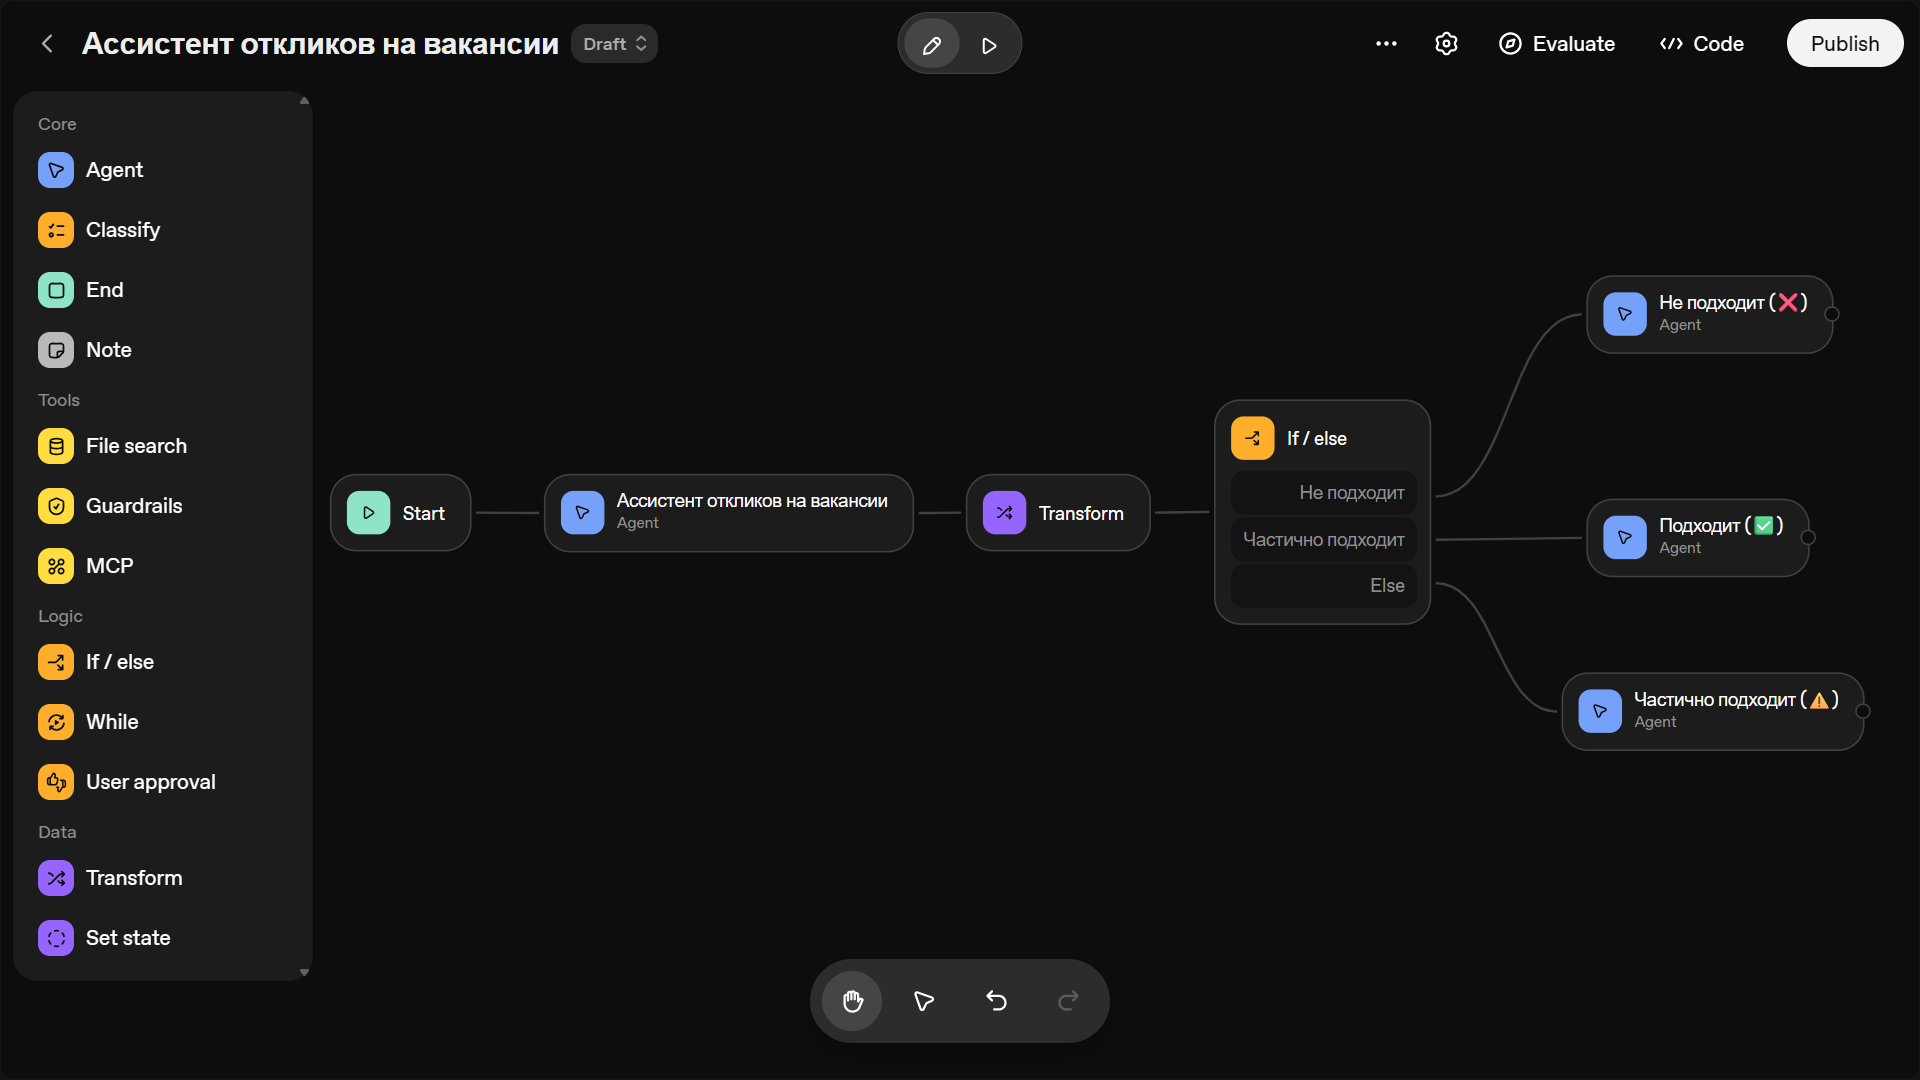Viewport: 1920px width, 1080px height.
Task: Switch to preview mode play toggle
Action: pos(988,45)
